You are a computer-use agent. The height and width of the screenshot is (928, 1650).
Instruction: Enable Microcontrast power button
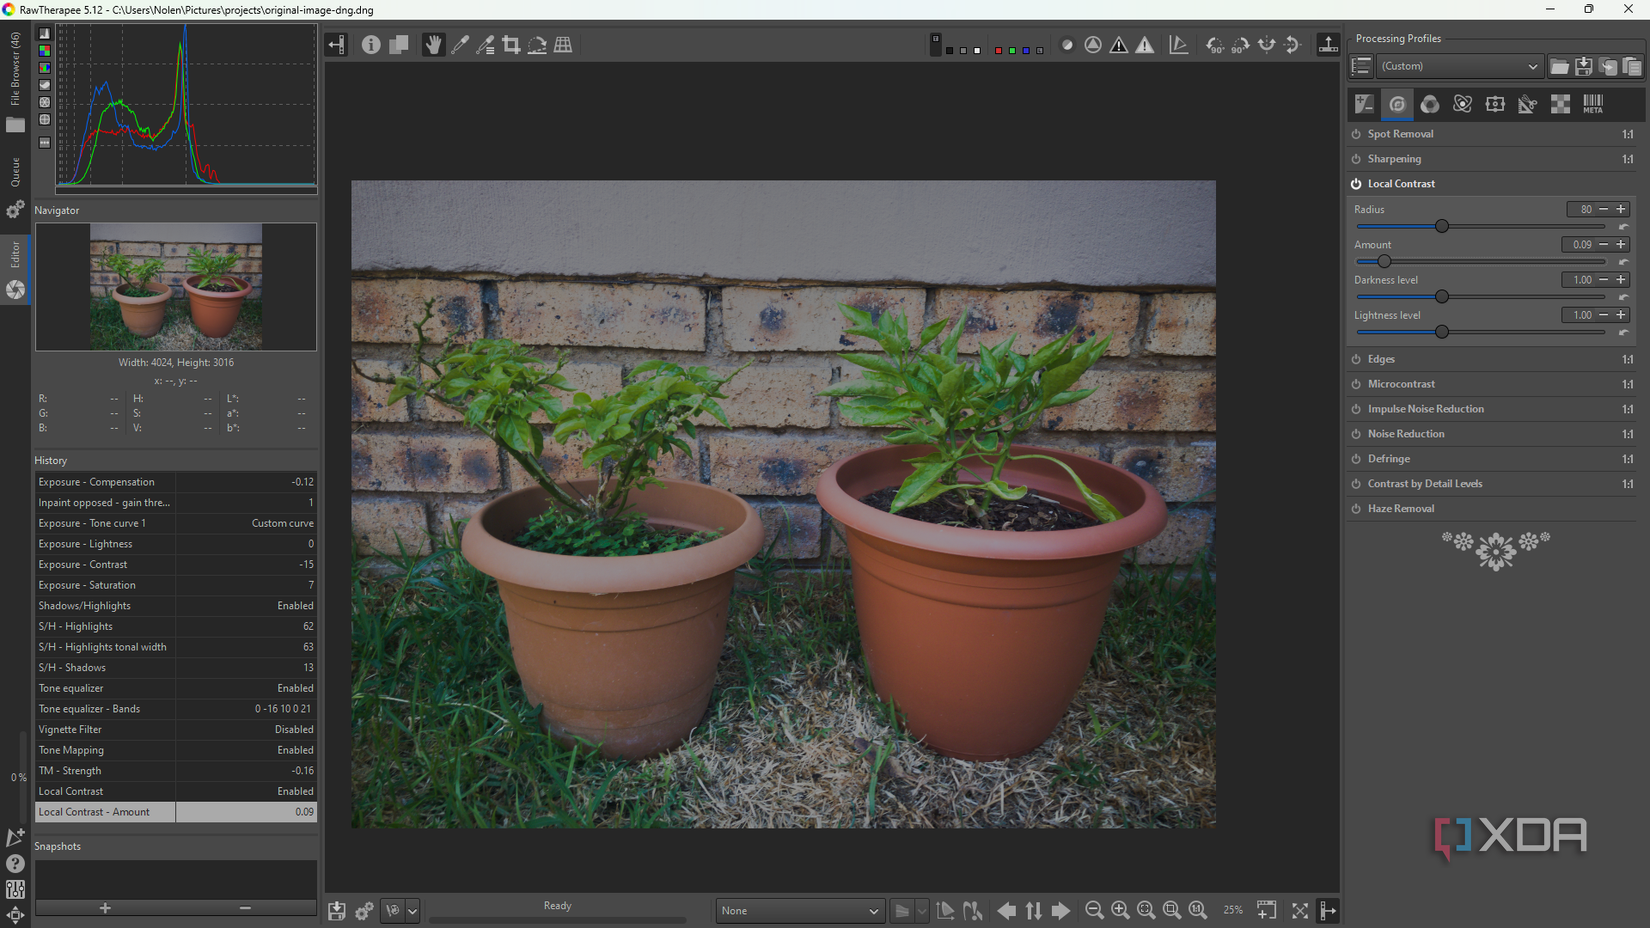click(1356, 384)
